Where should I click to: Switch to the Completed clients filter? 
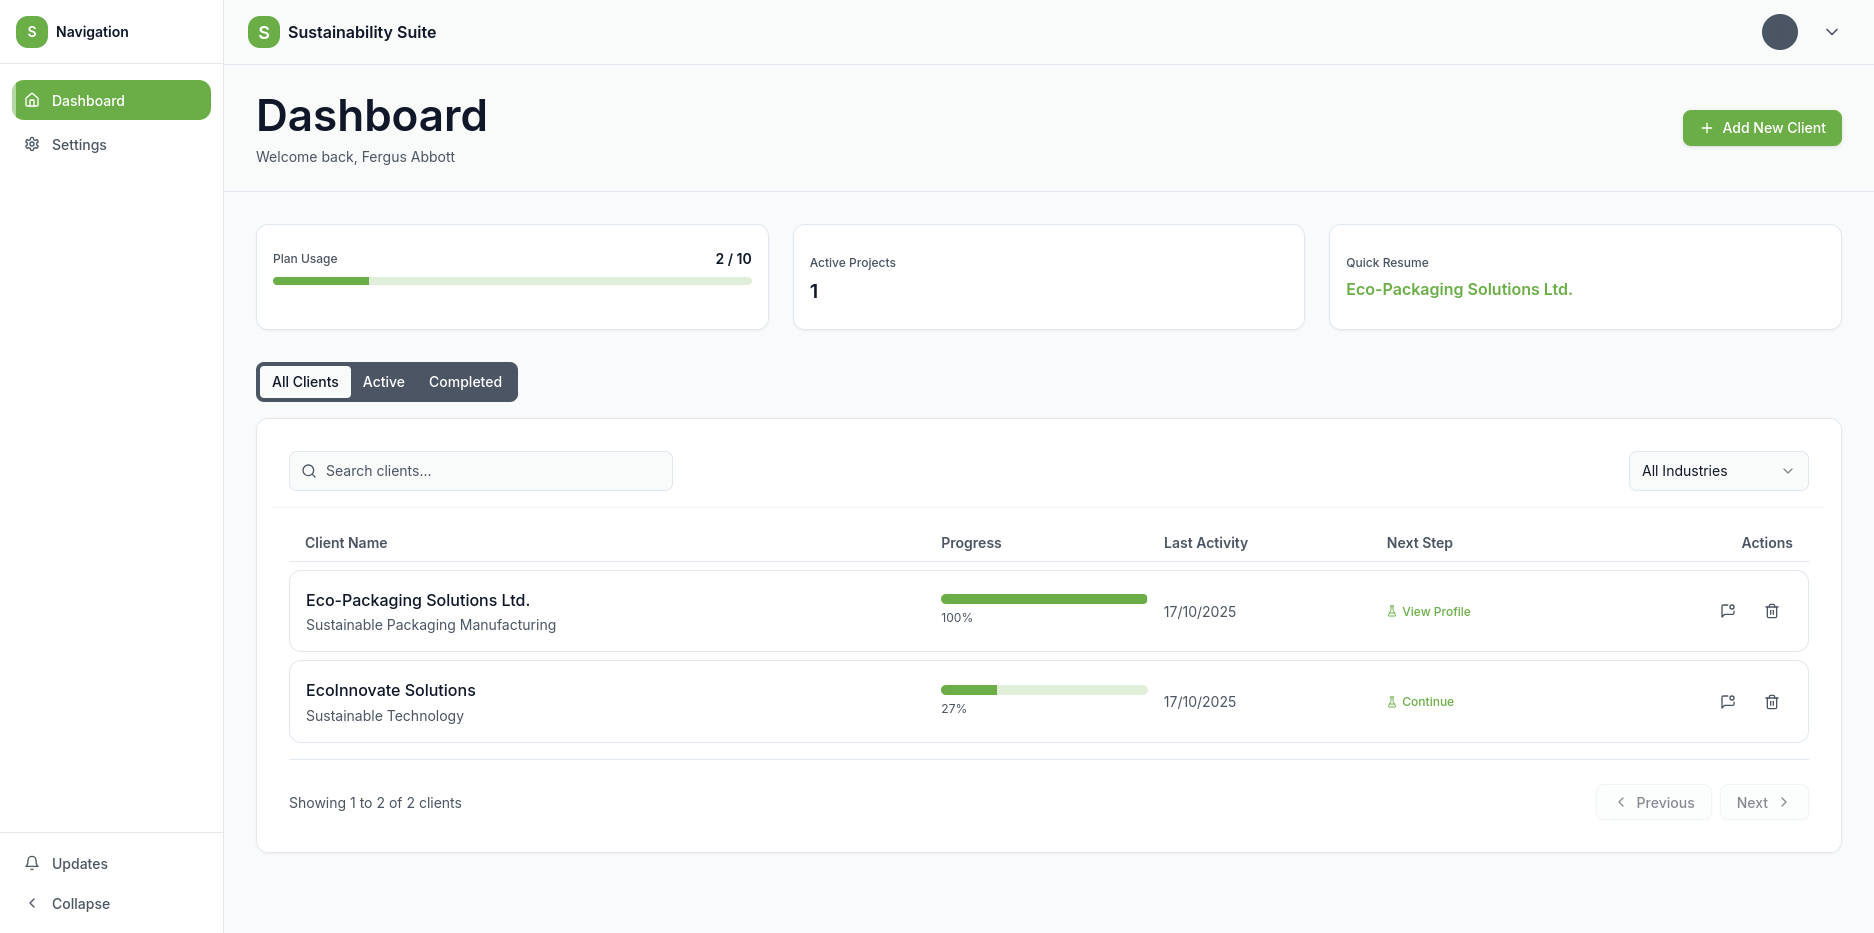465,382
